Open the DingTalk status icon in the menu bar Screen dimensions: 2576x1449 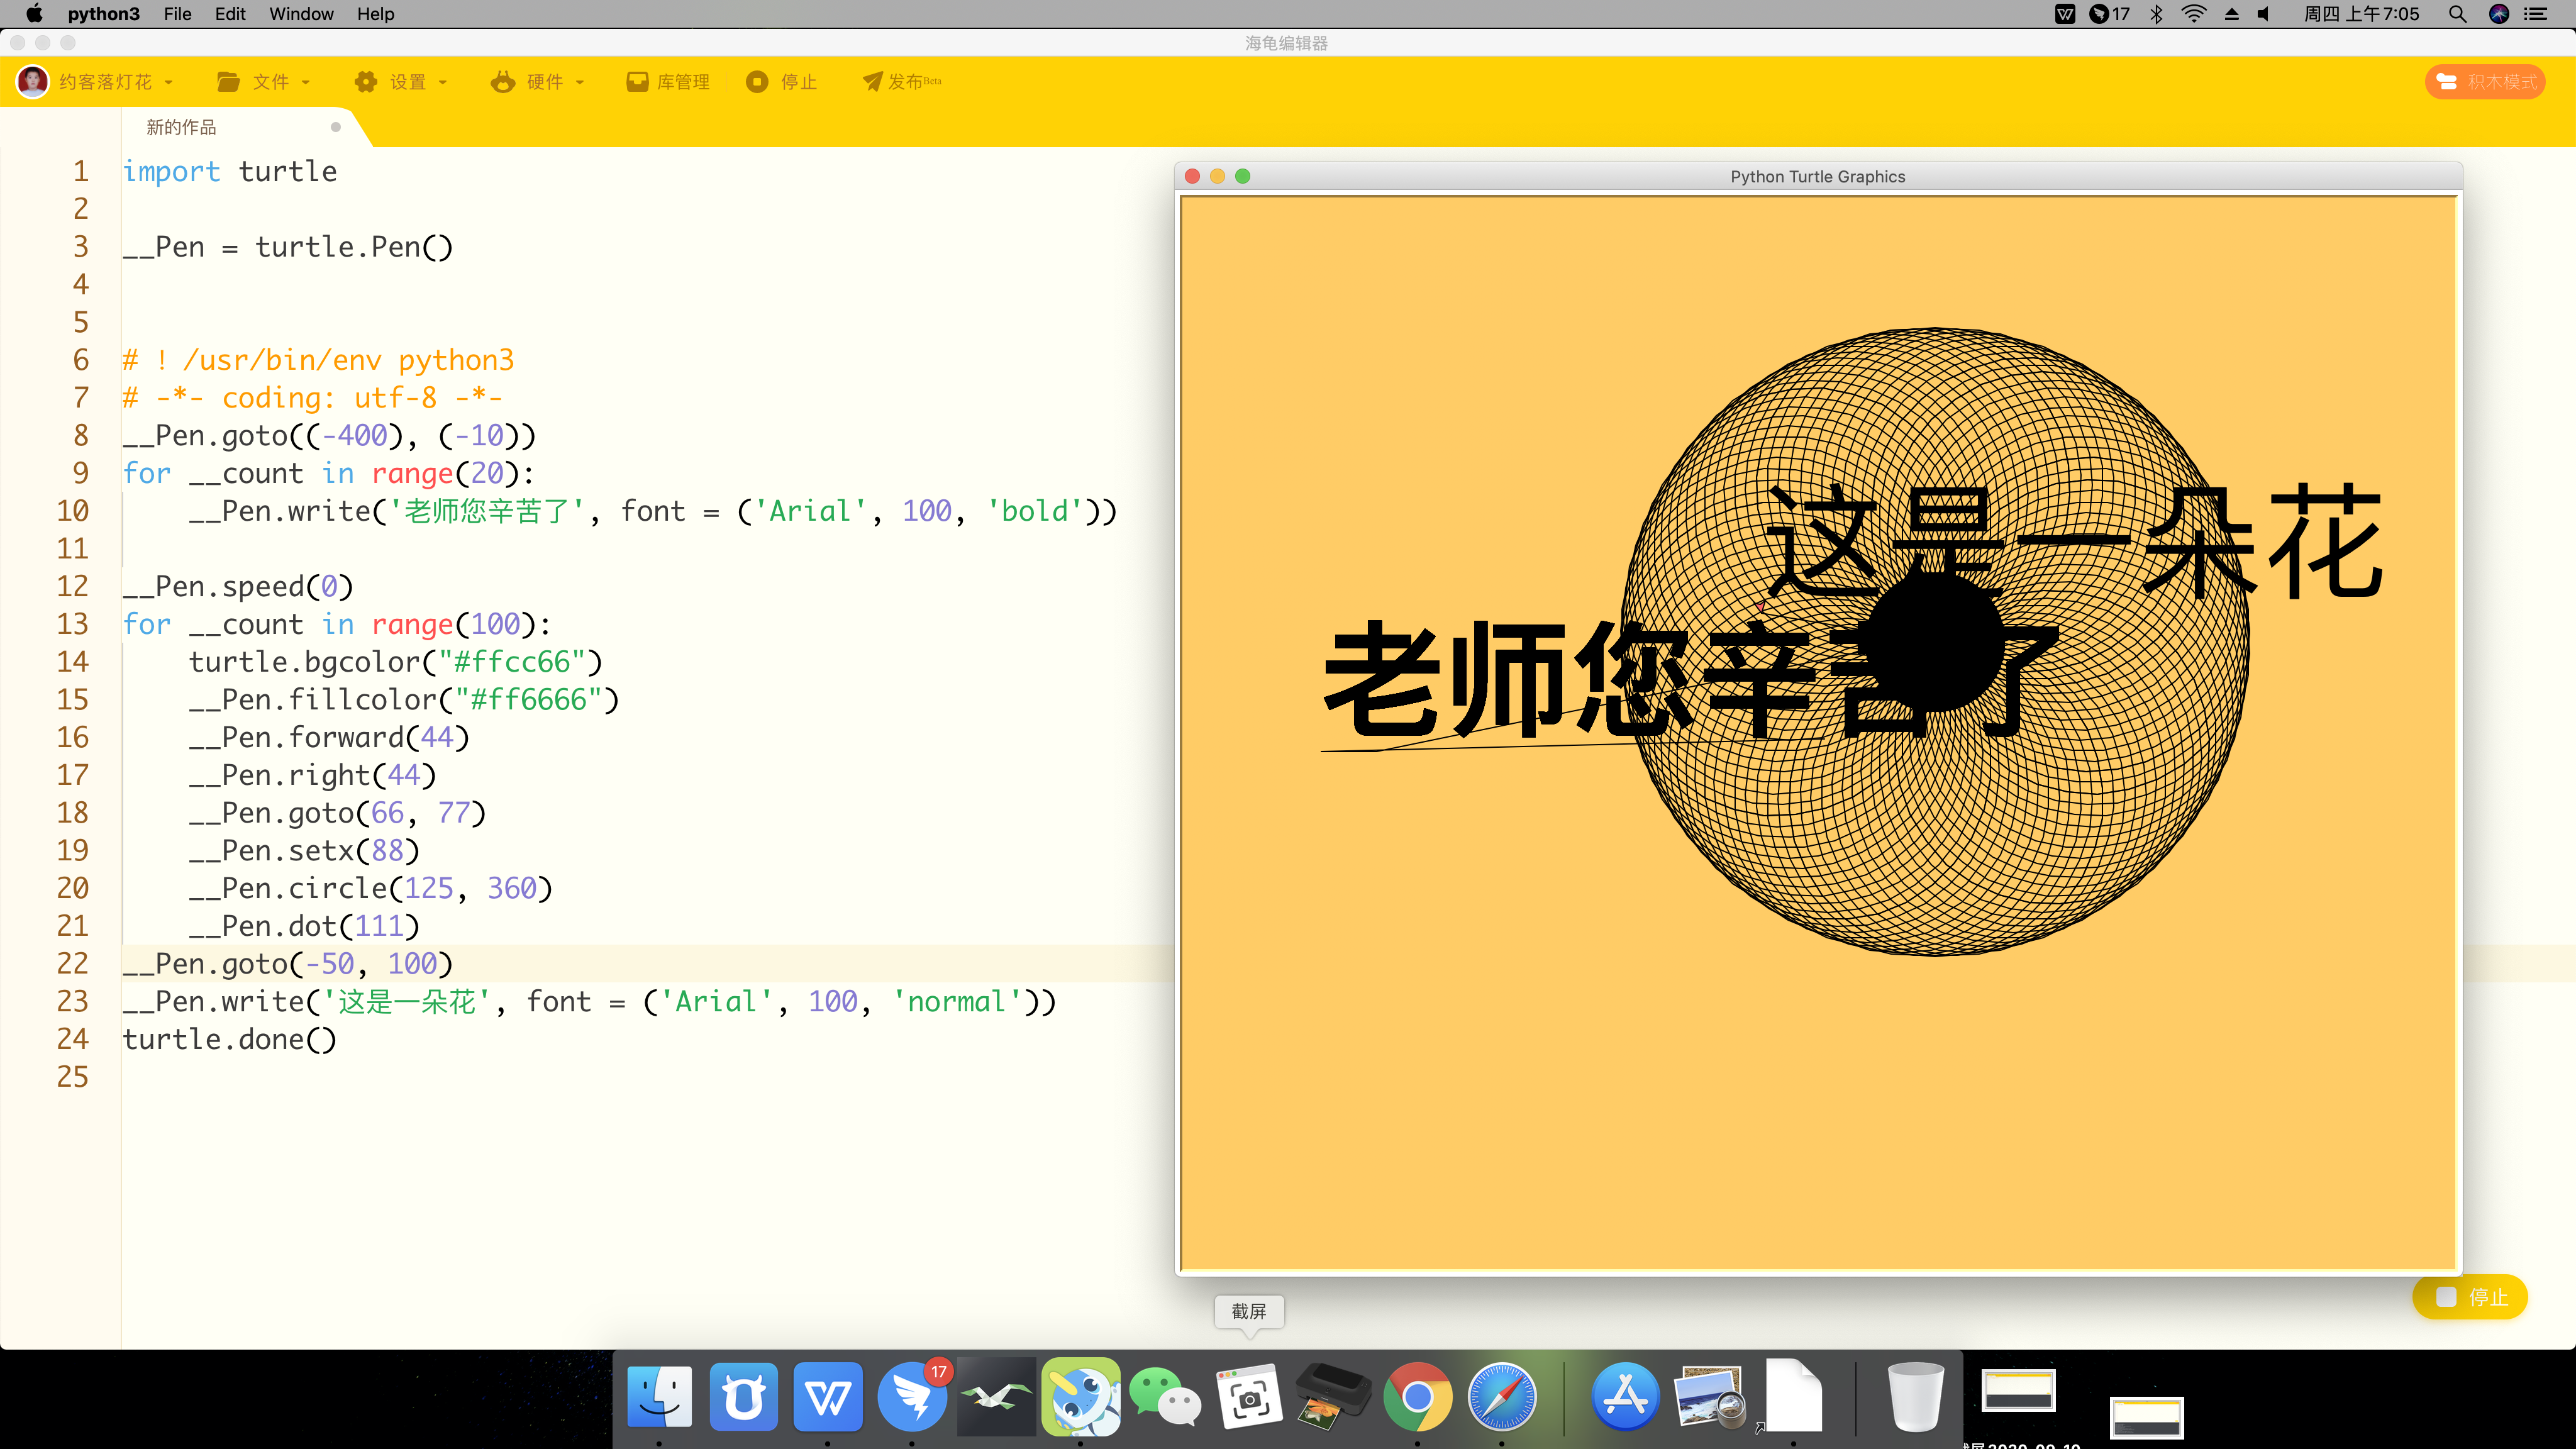click(x=2110, y=14)
